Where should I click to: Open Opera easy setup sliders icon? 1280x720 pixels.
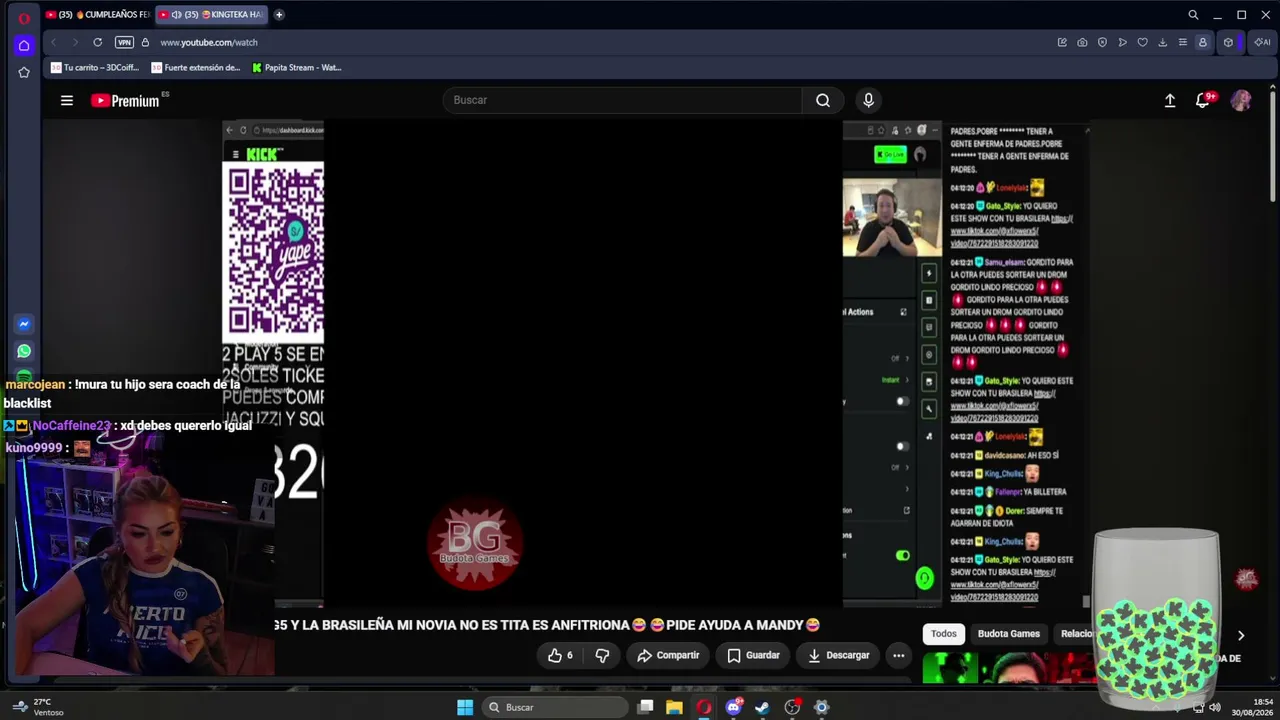[x=1182, y=42]
